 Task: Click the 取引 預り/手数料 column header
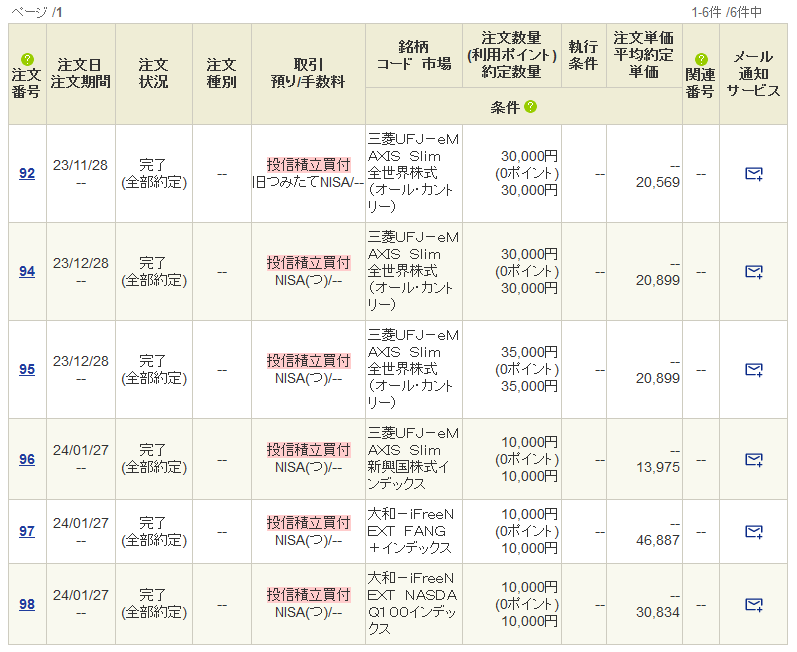[x=308, y=73]
